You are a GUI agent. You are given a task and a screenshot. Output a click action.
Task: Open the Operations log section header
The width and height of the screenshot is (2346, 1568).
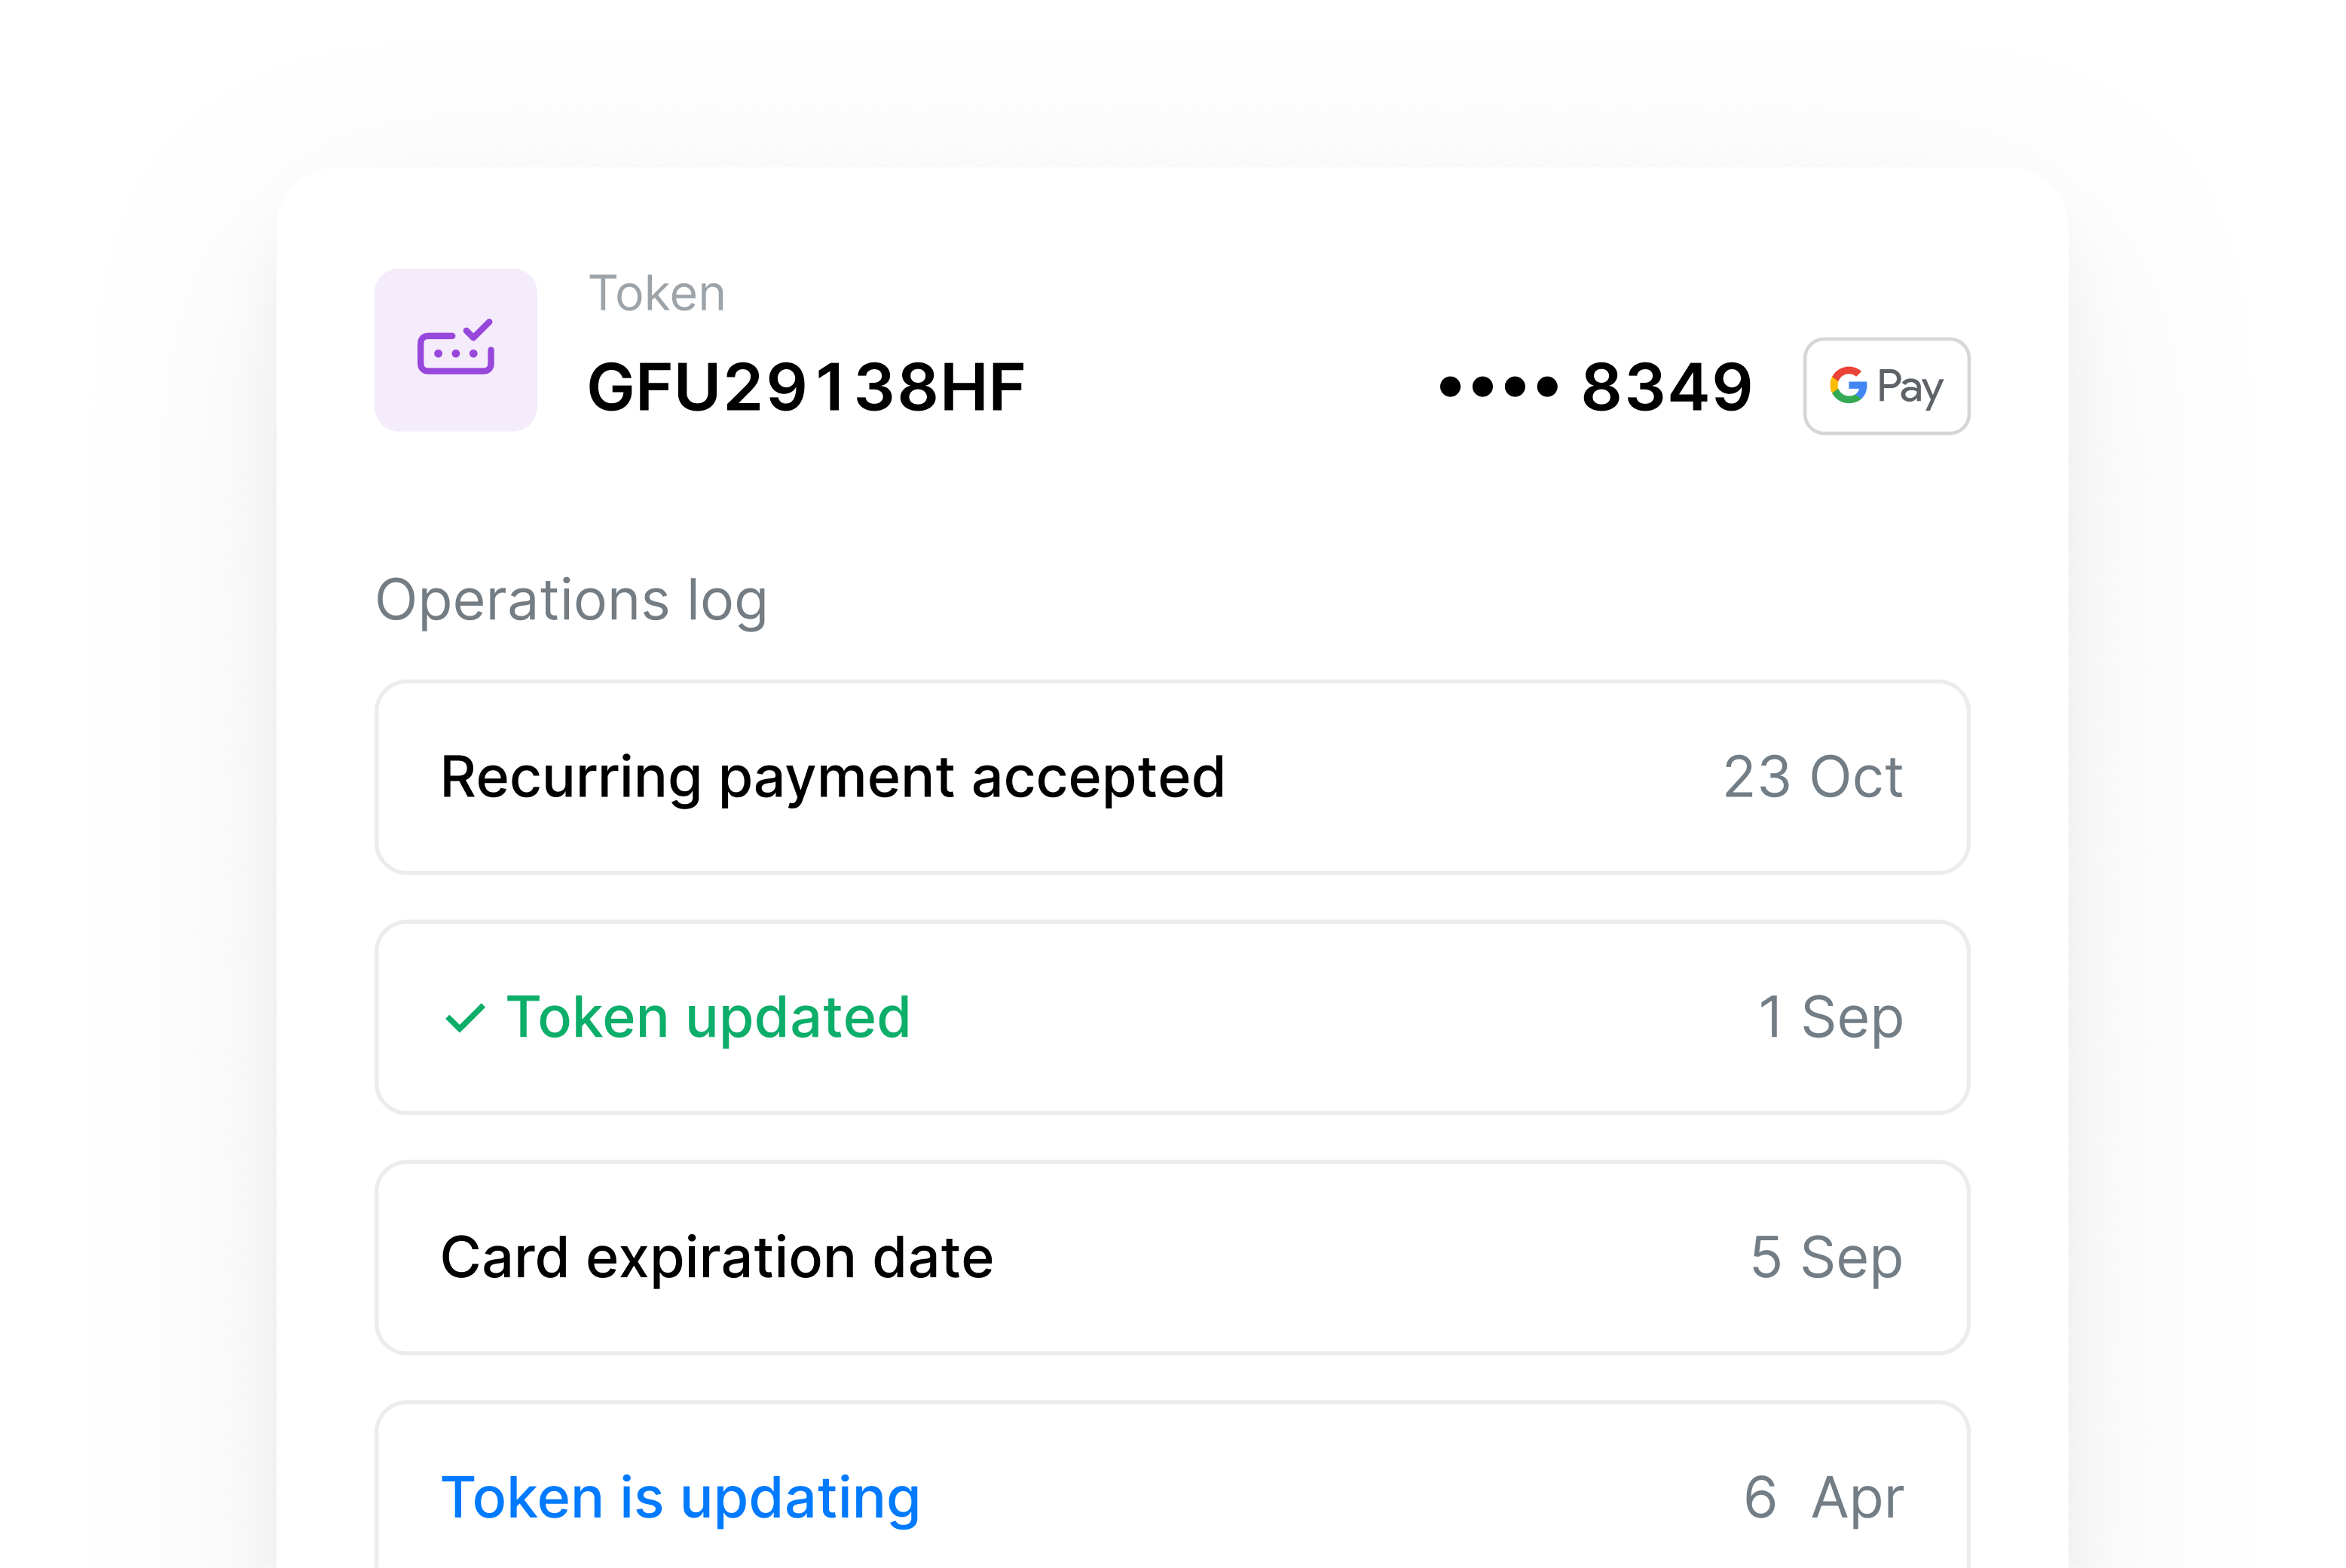click(571, 598)
